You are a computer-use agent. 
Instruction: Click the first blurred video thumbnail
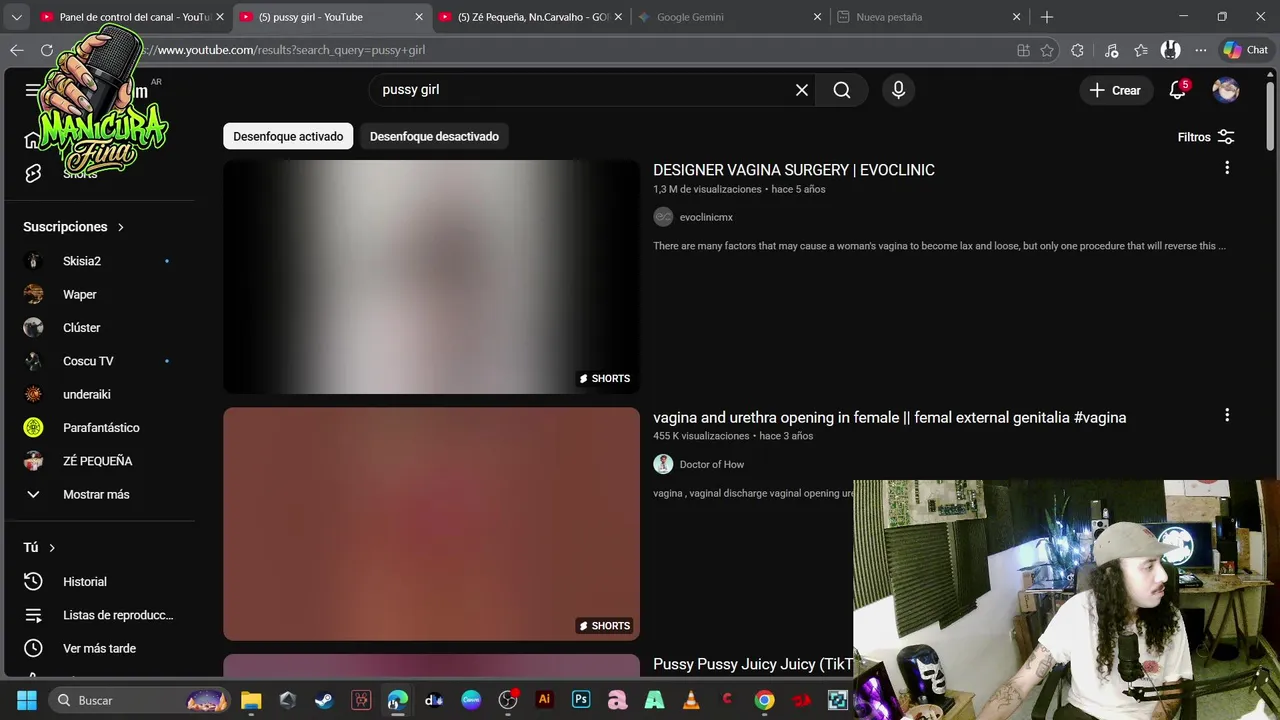[431, 277]
